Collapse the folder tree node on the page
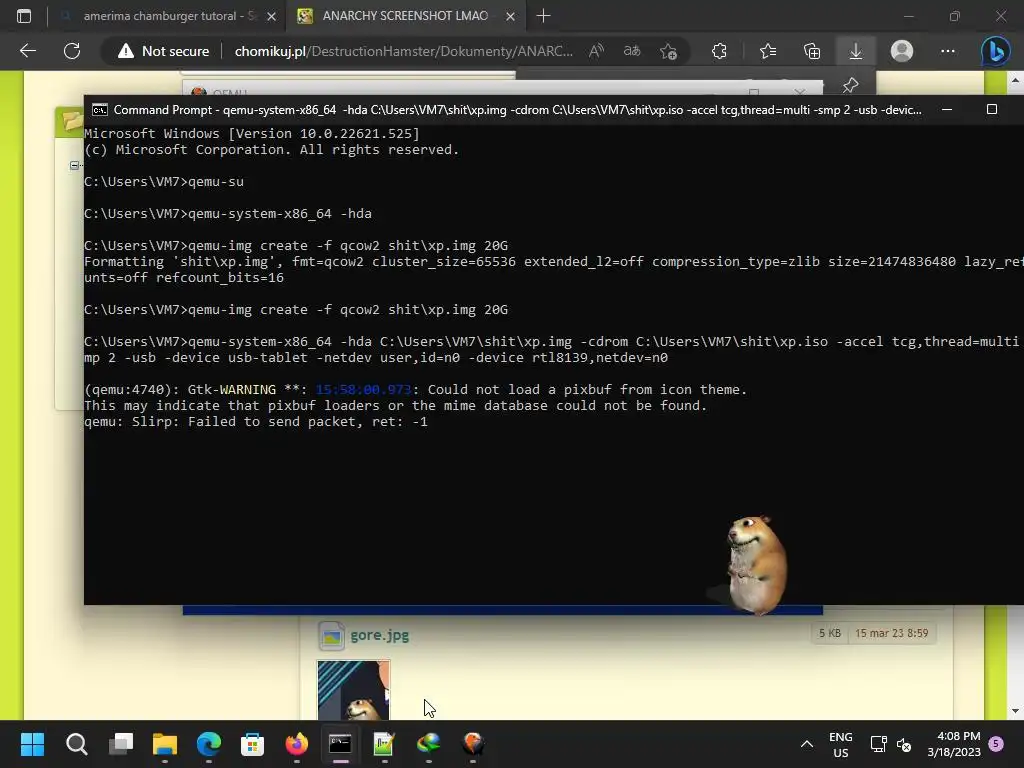Image resolution: width=1024 pixels, height=768 pixels. 74,165
